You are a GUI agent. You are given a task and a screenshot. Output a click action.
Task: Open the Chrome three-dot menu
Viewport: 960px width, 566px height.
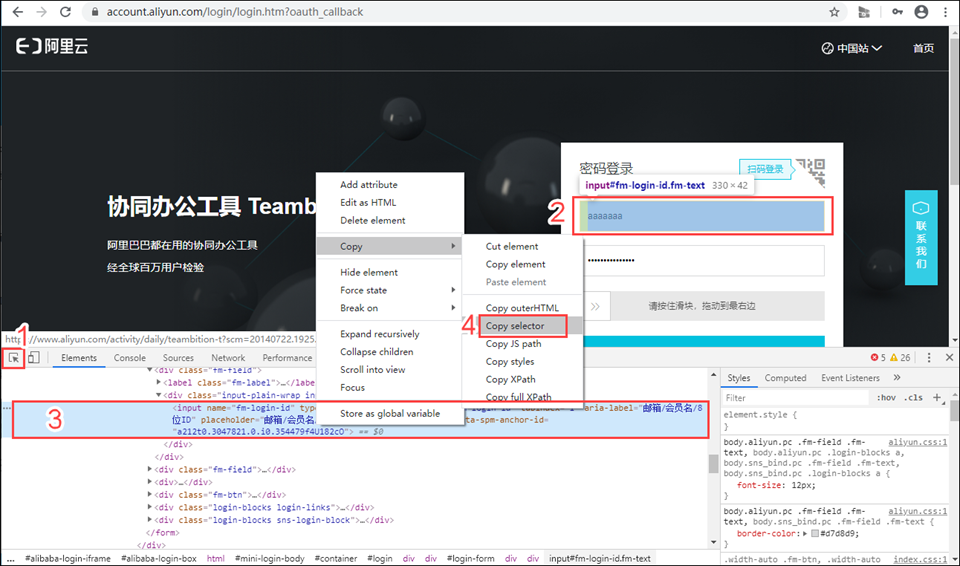[945, 12]
